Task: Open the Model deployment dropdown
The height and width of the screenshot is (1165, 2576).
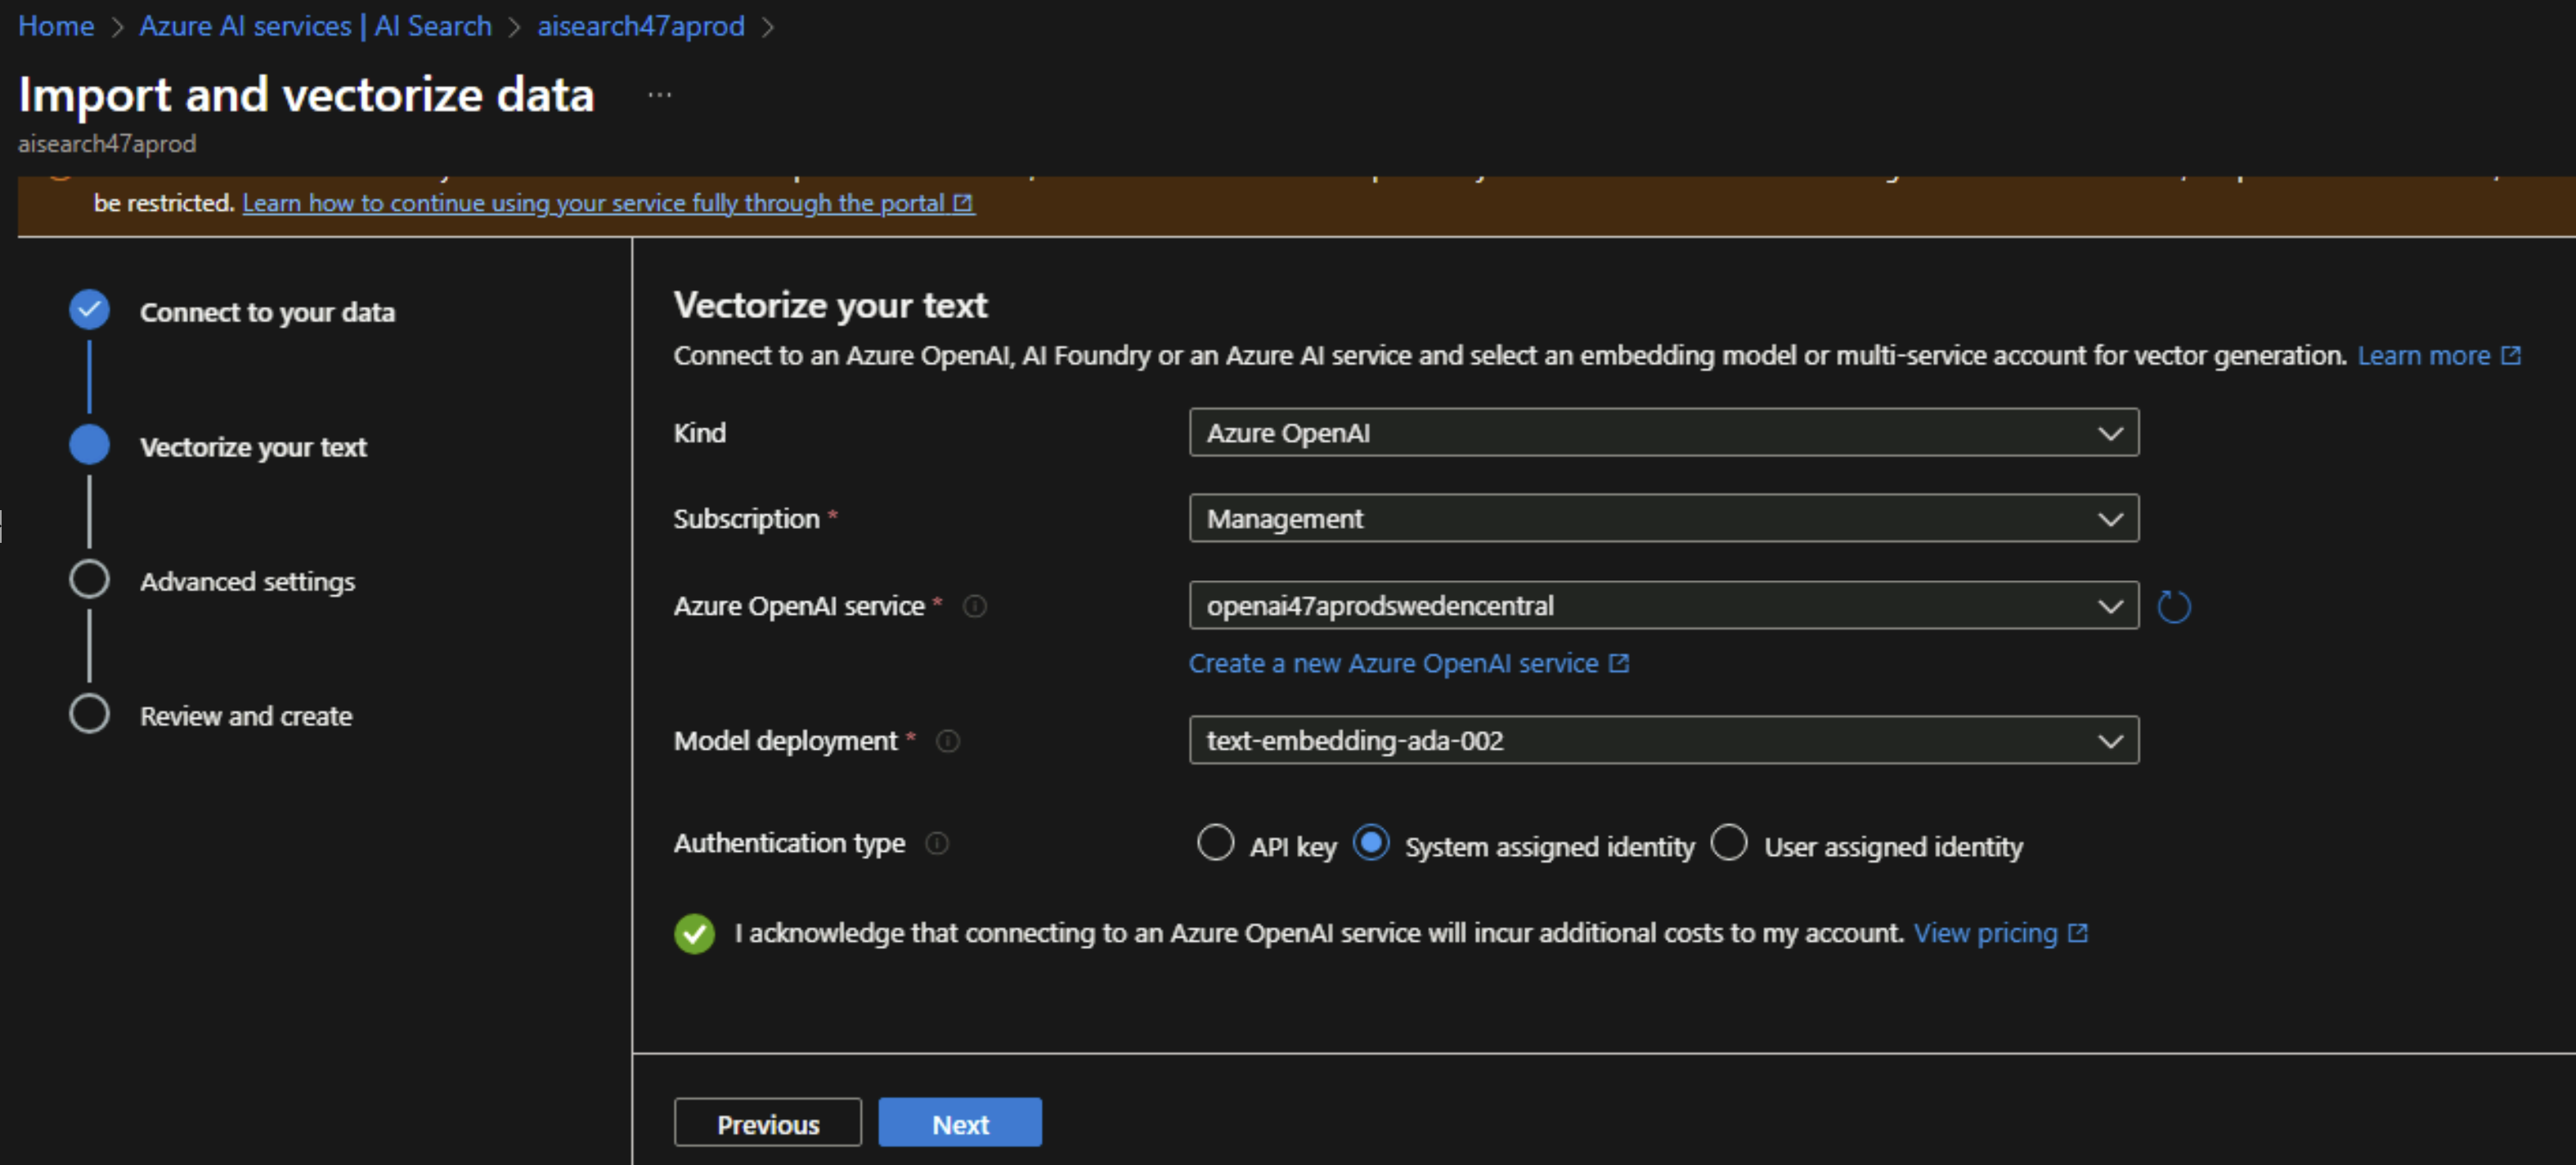Action: pos(1663,741)
